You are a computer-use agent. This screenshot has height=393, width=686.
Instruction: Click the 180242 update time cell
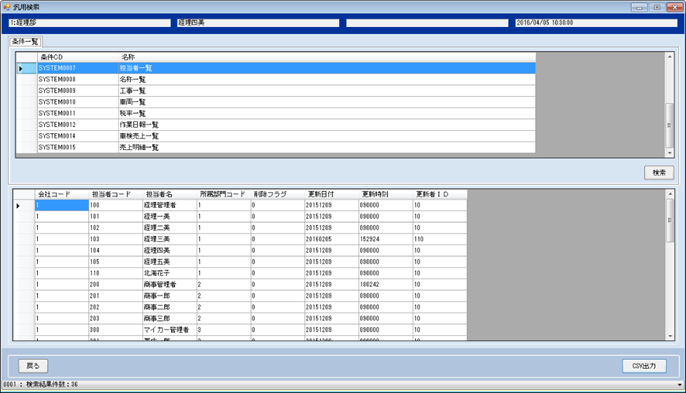[x=385, y=285]
